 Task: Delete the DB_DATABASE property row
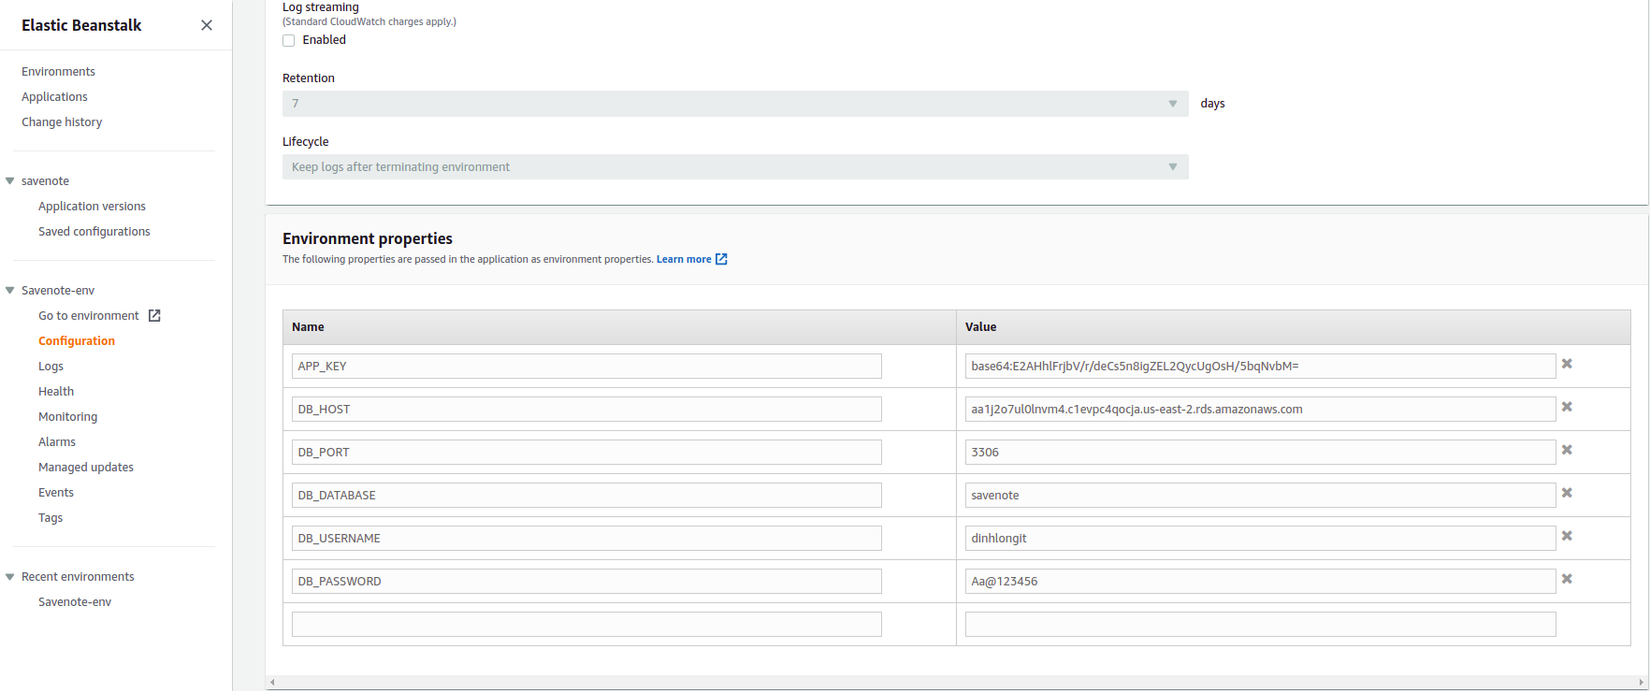1567,493
